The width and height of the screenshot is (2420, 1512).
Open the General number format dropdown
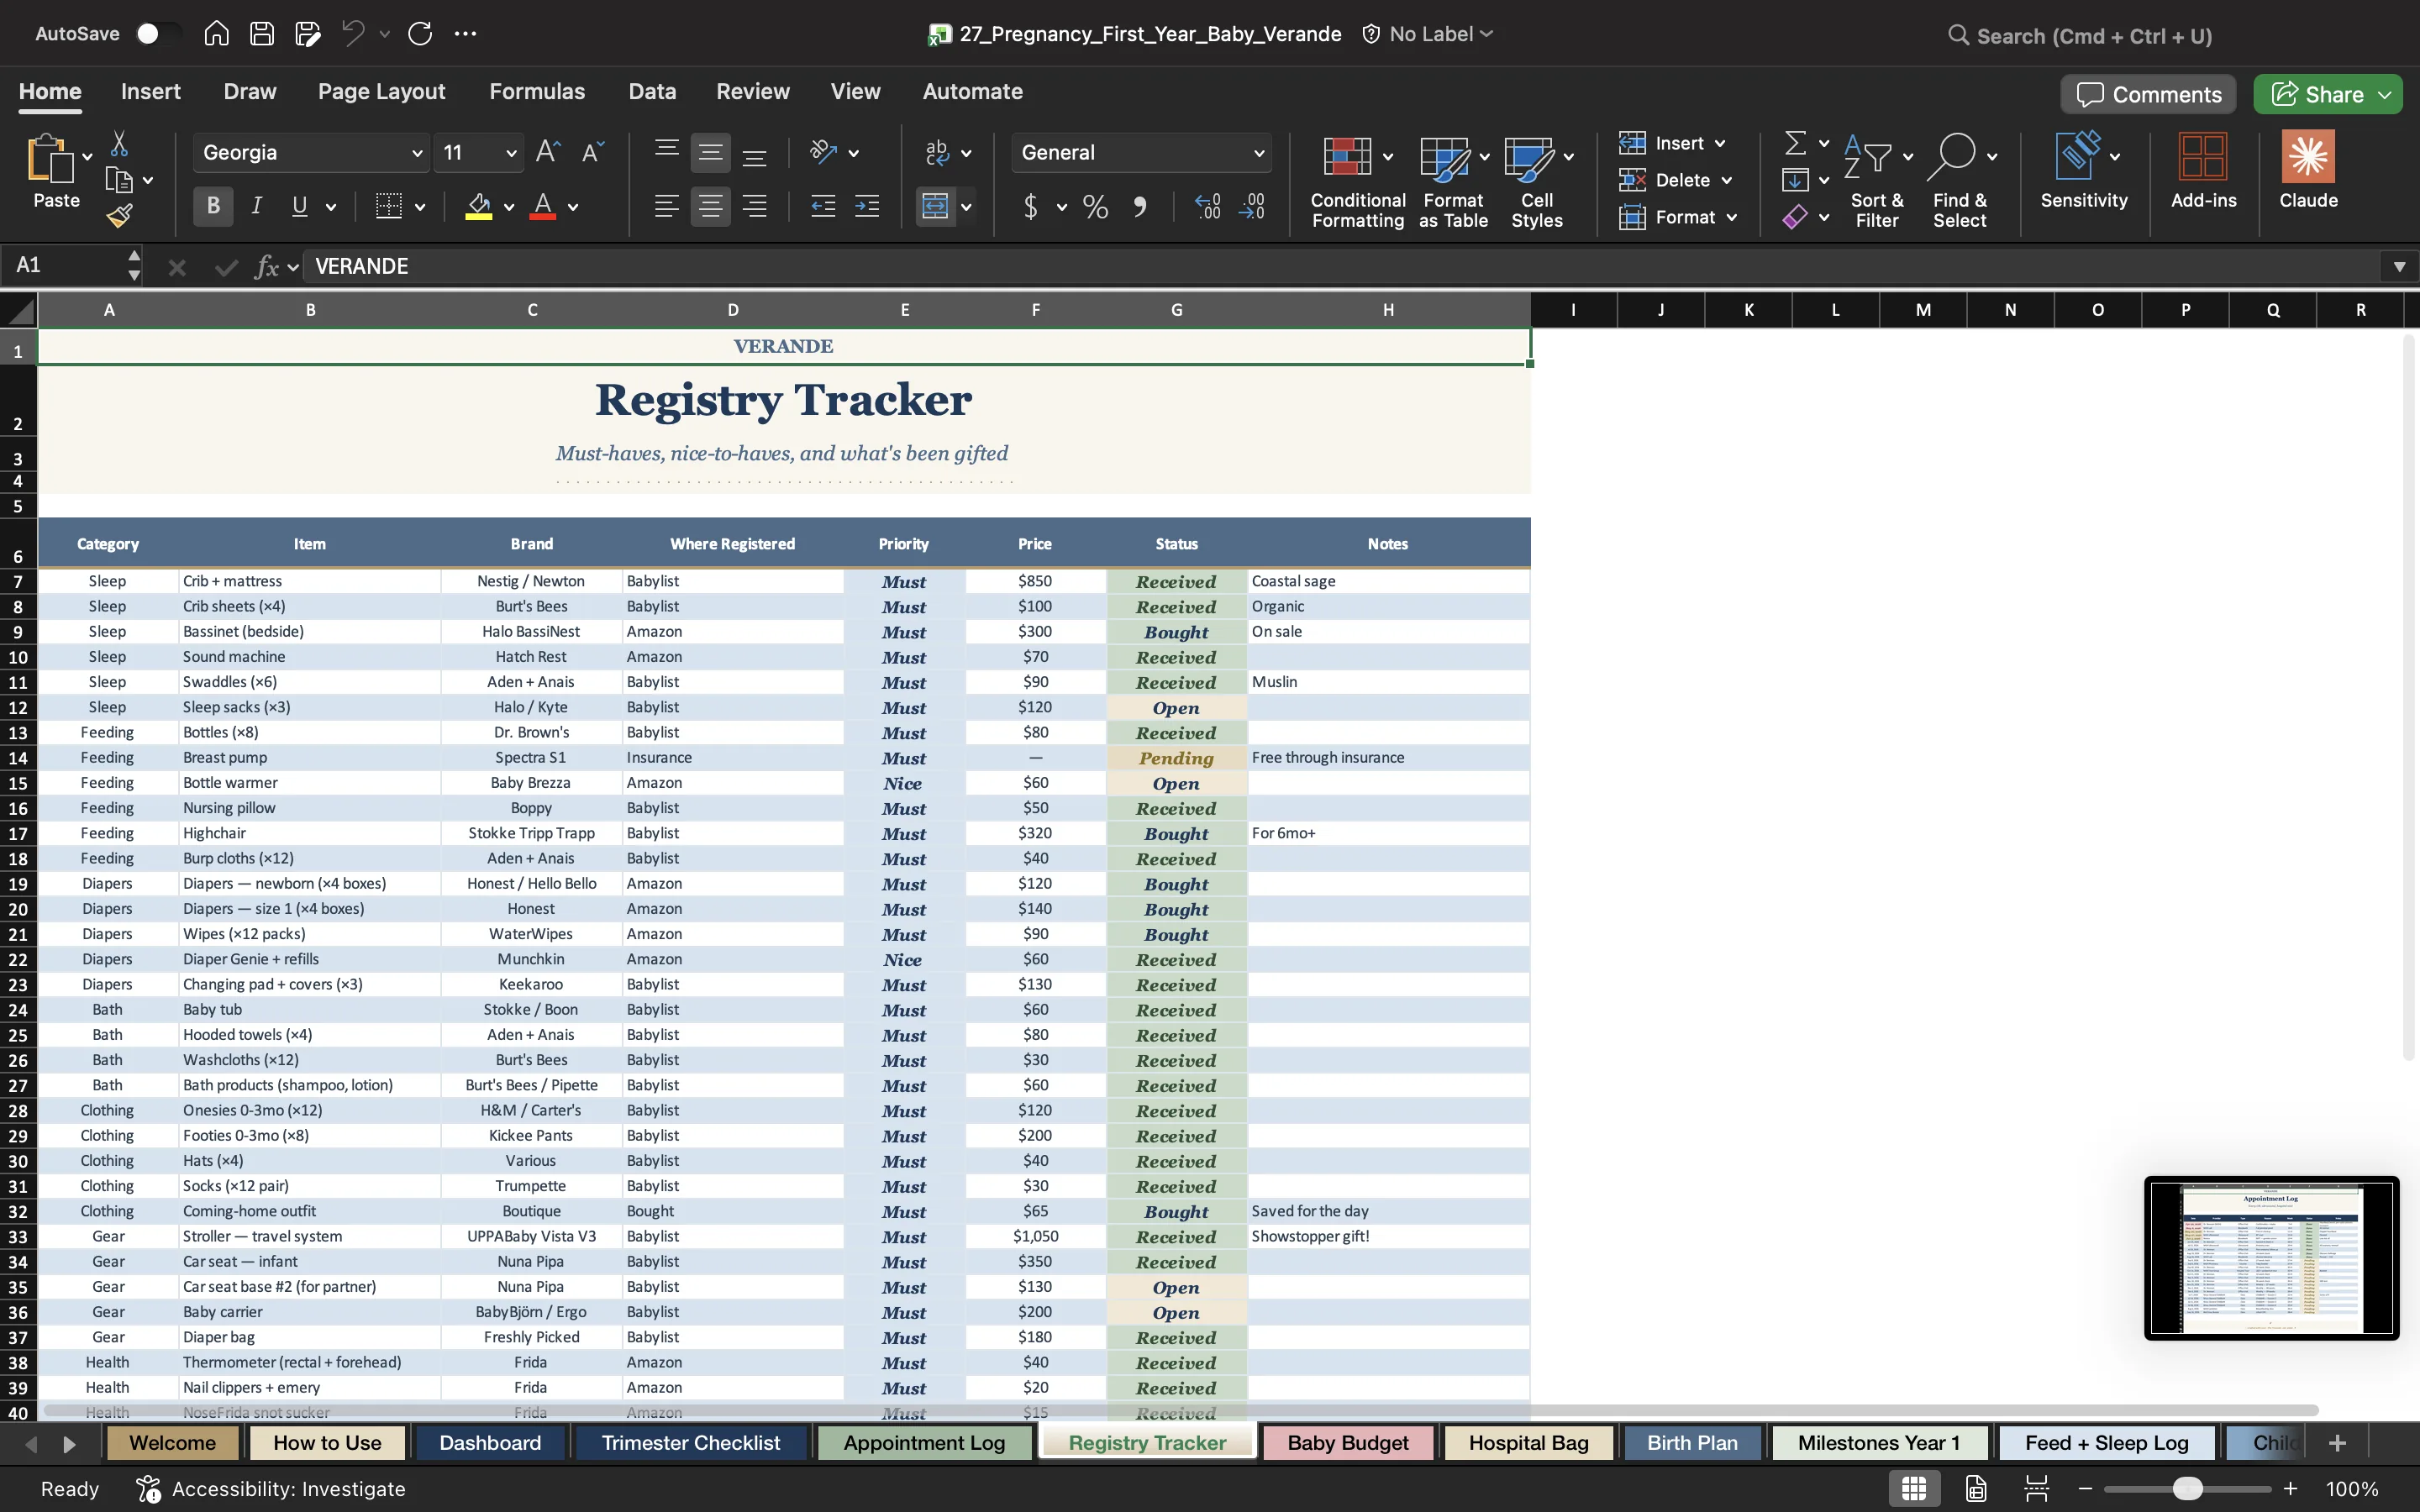tap(1259, 153)
